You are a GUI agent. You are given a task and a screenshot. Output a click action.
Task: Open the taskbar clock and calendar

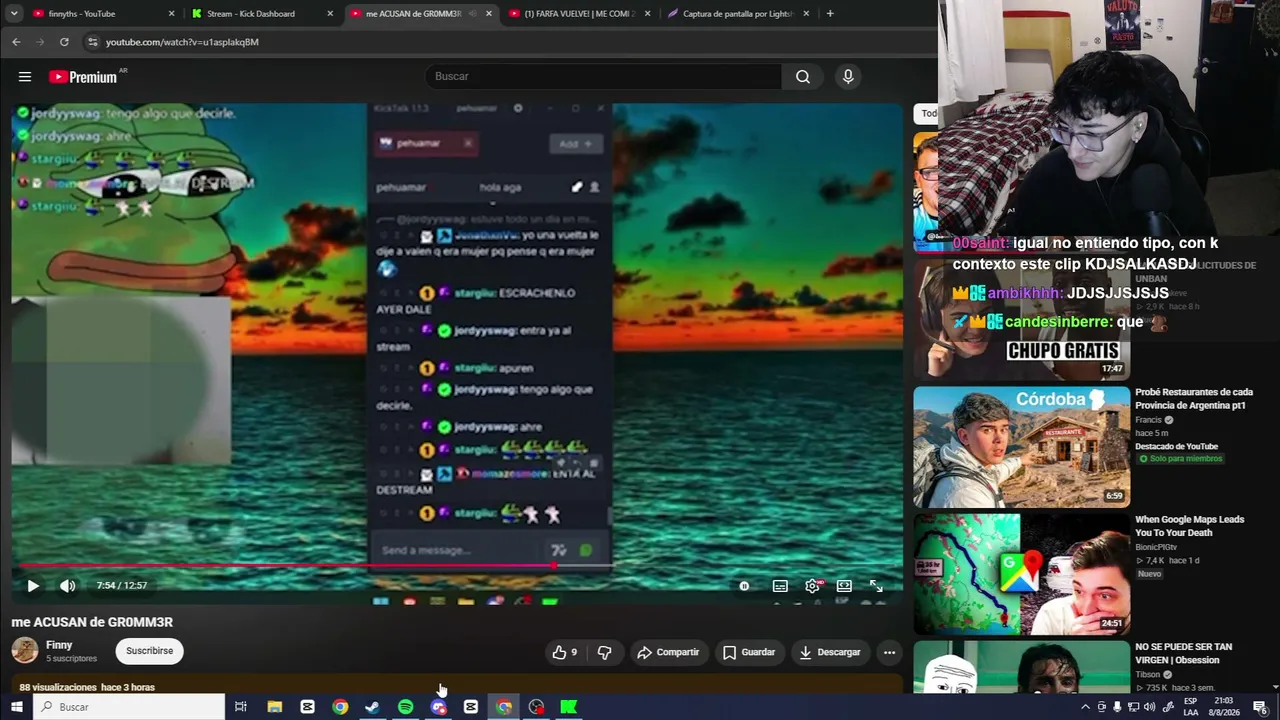1224,707
